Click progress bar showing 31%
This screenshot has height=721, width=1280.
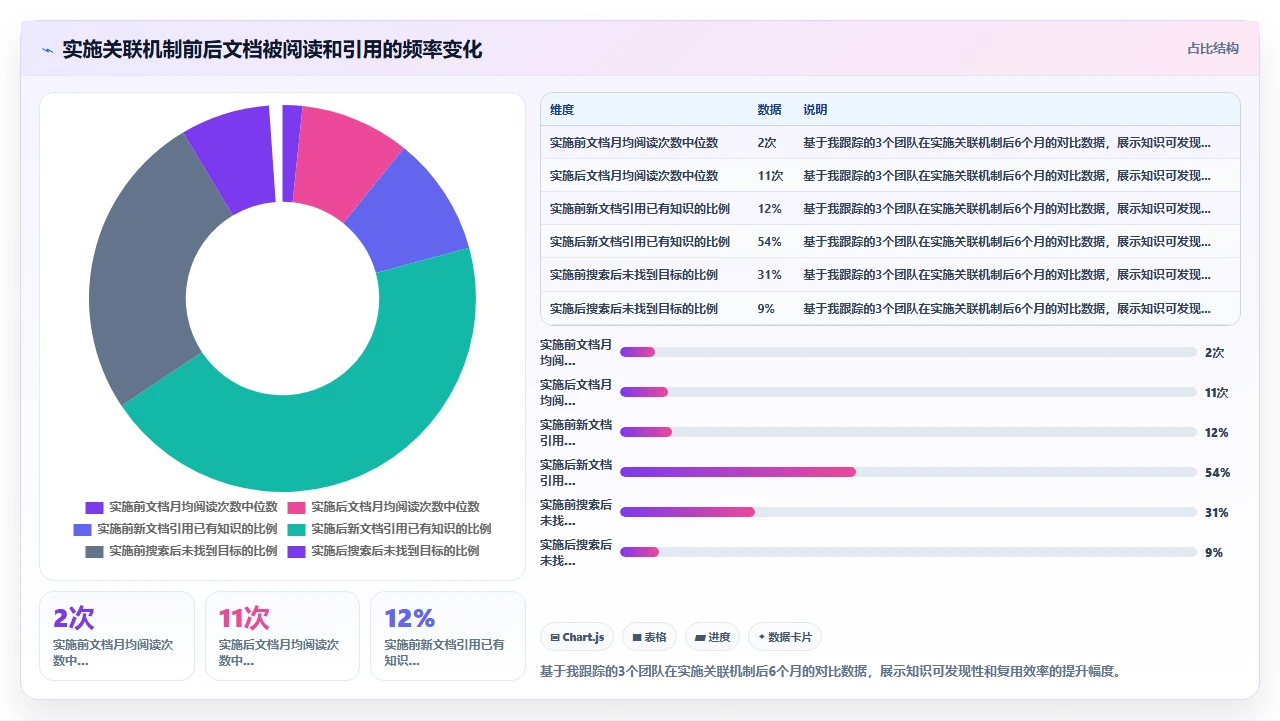tap(908, 512)
